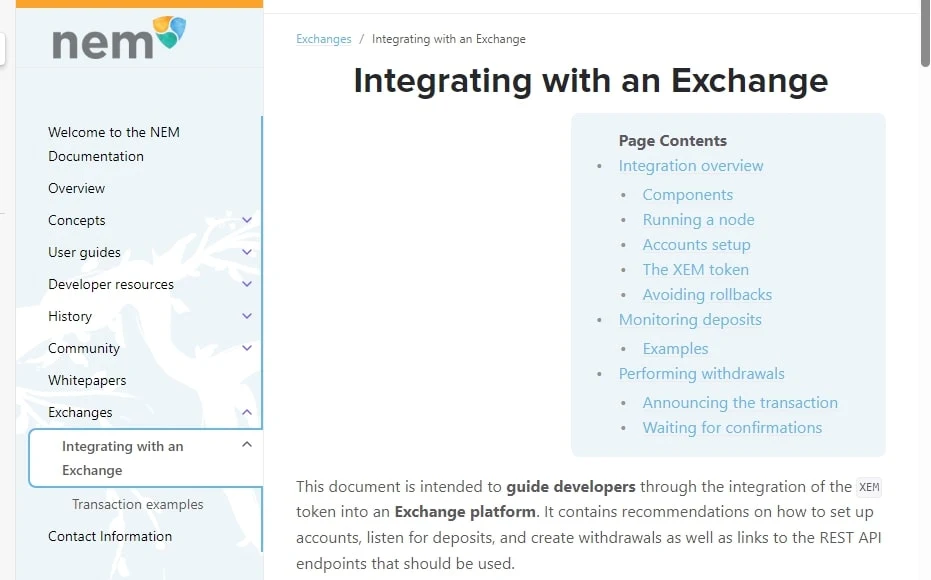Jump to Monitoring deposits section
Screen dimensions: 931x580
point(690,319)
